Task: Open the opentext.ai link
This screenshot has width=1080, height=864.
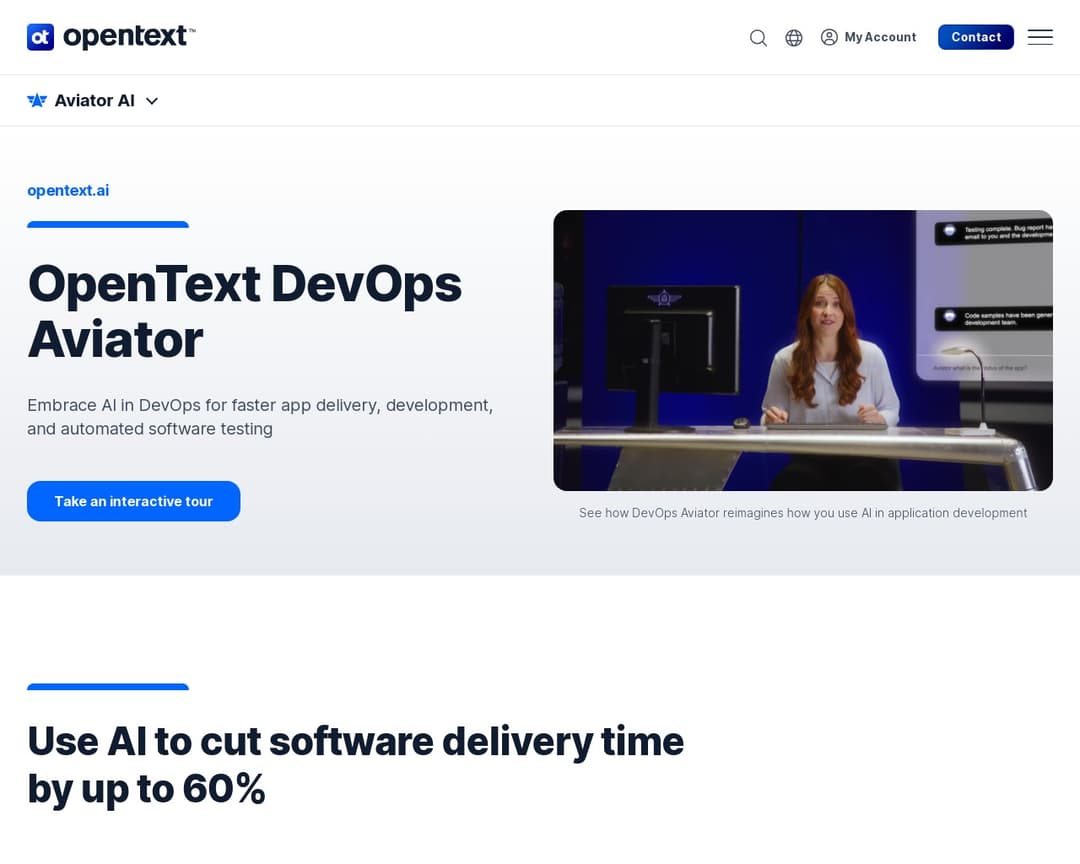Action: pyautogui.click(x=68, y=190)
